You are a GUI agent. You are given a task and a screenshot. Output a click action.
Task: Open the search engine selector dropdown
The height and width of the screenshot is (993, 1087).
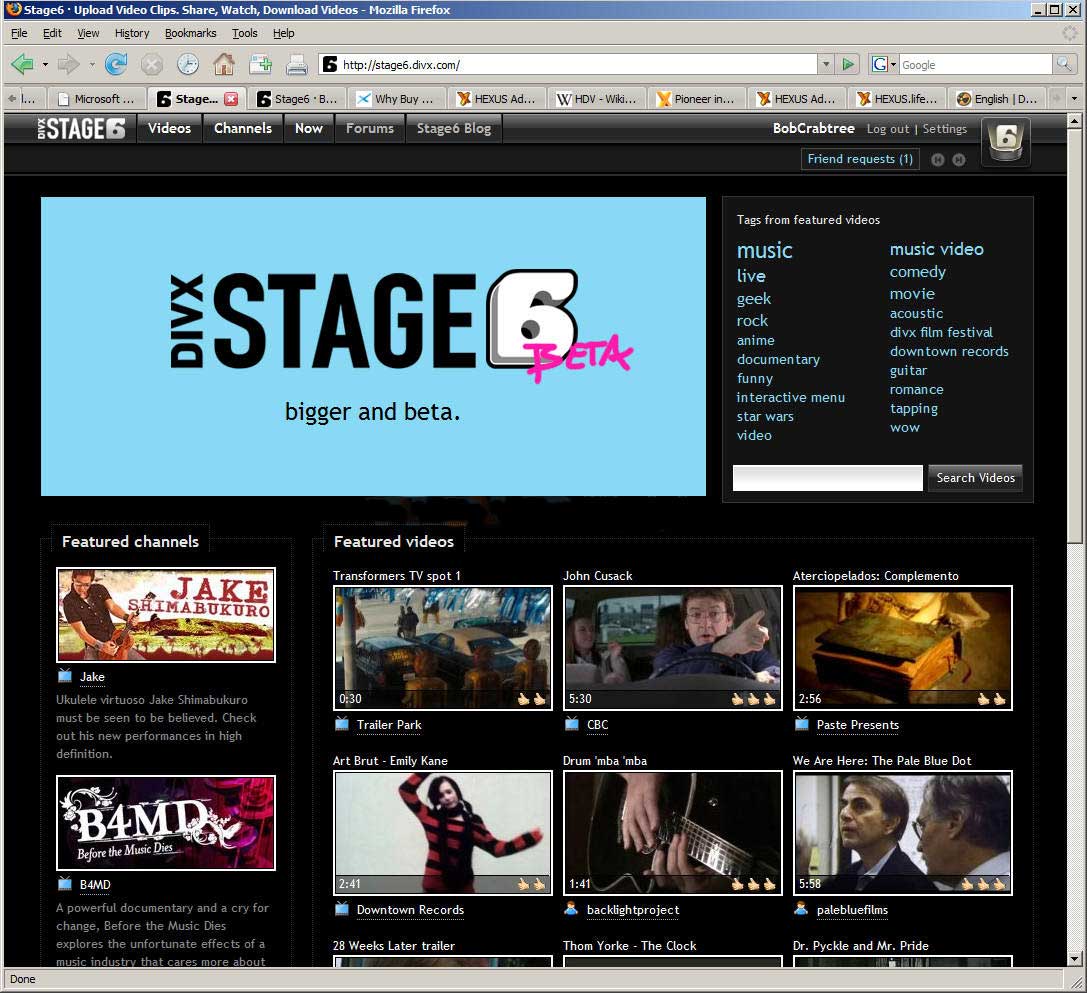pyautogui.click(x=882, y=64)
